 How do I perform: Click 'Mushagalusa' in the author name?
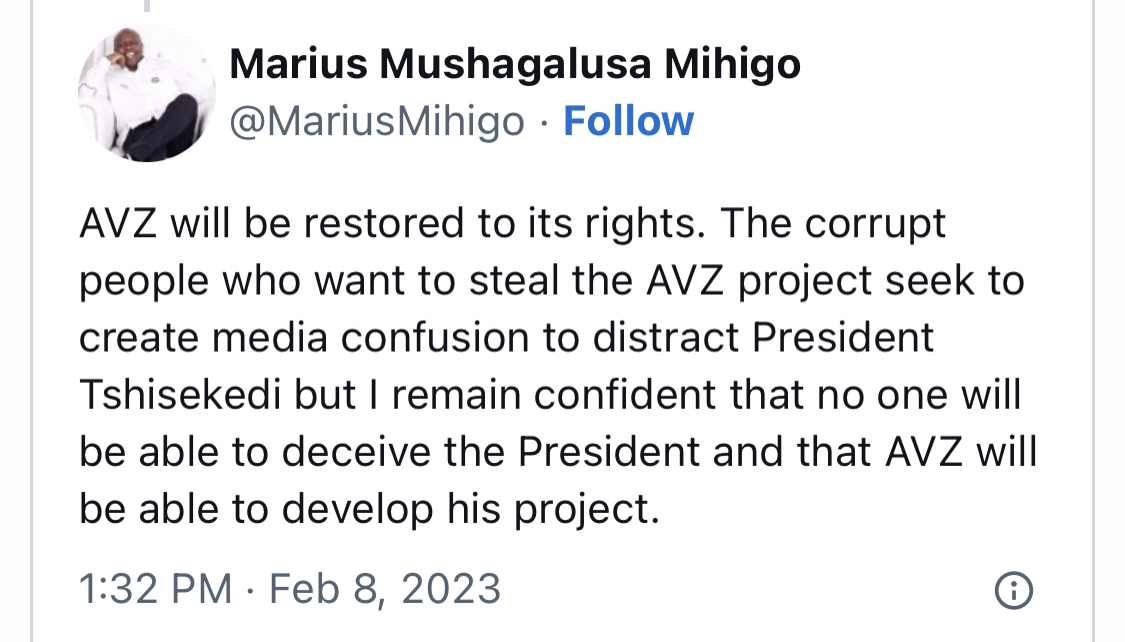515,65
